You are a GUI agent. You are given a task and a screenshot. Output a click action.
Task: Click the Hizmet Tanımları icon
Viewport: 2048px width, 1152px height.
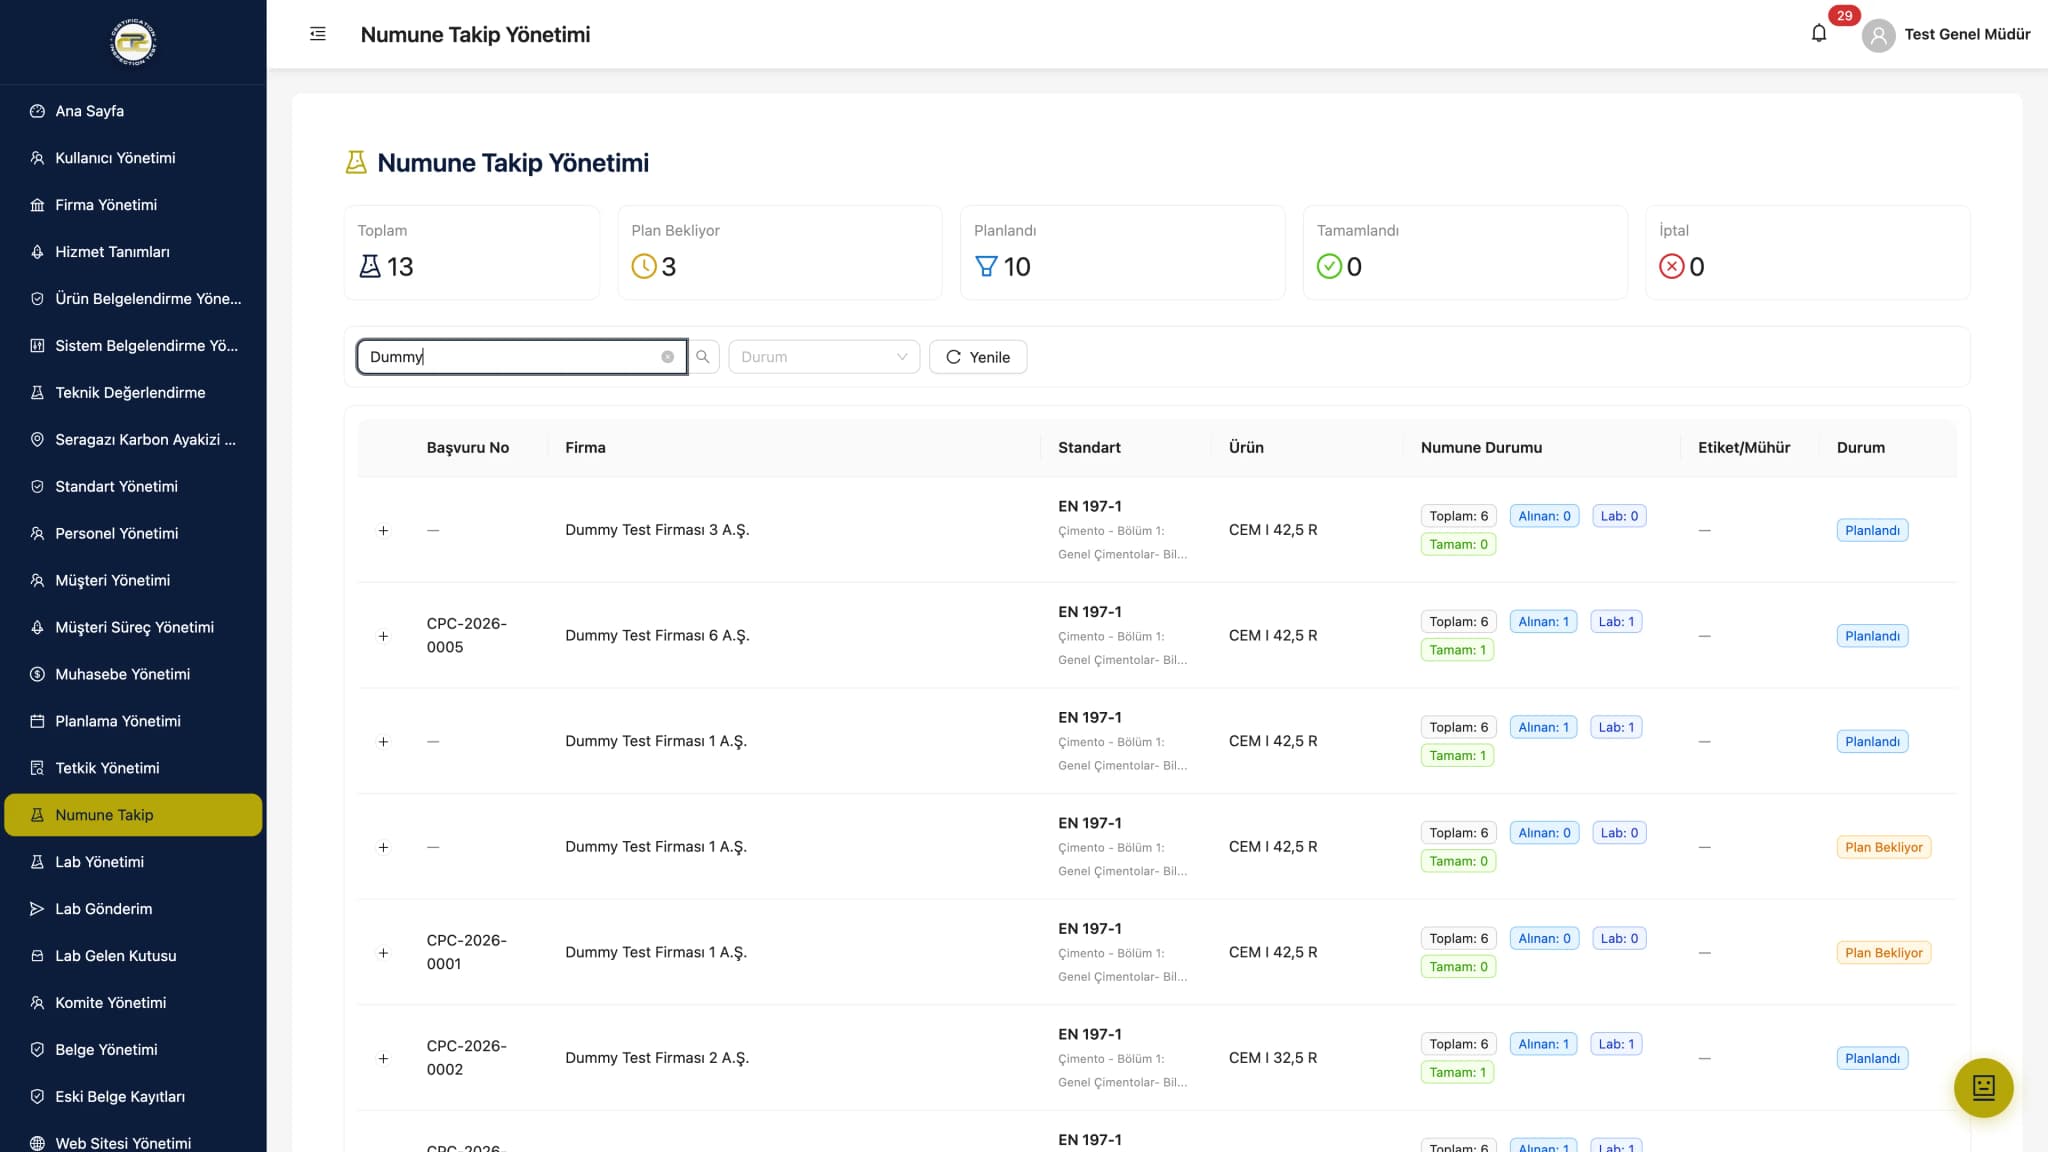tap(37, 252)
